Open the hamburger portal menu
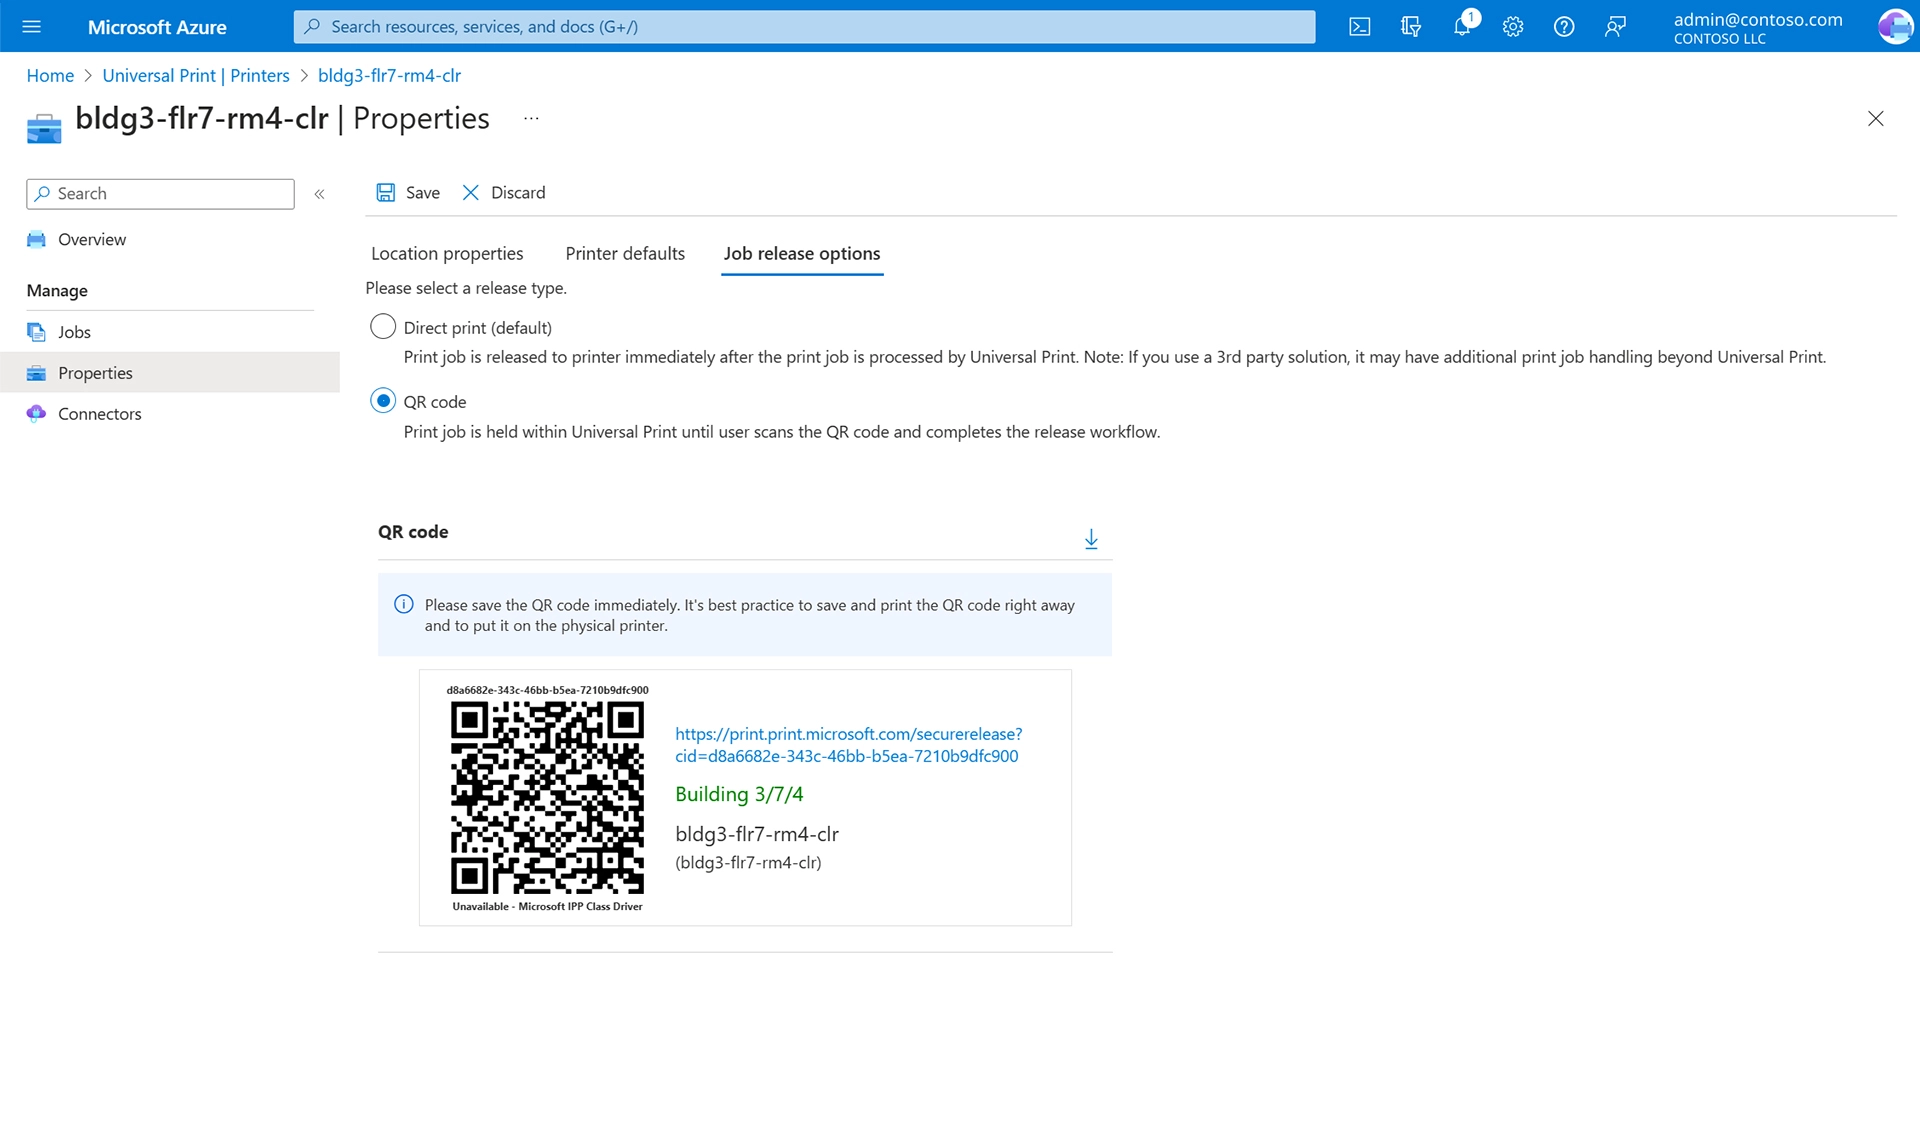1920x1128 pixels. click(31, 27)
